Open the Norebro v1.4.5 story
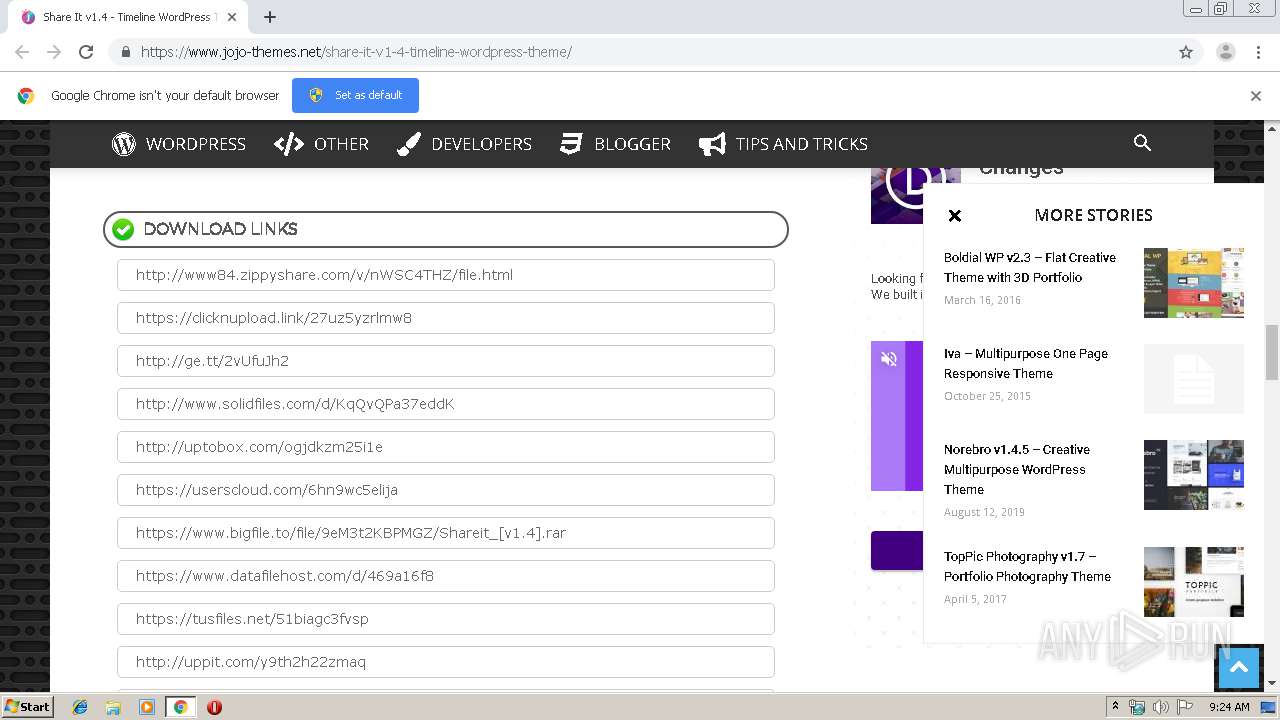Screen dimensions: 1280x720 (1017, 469)
